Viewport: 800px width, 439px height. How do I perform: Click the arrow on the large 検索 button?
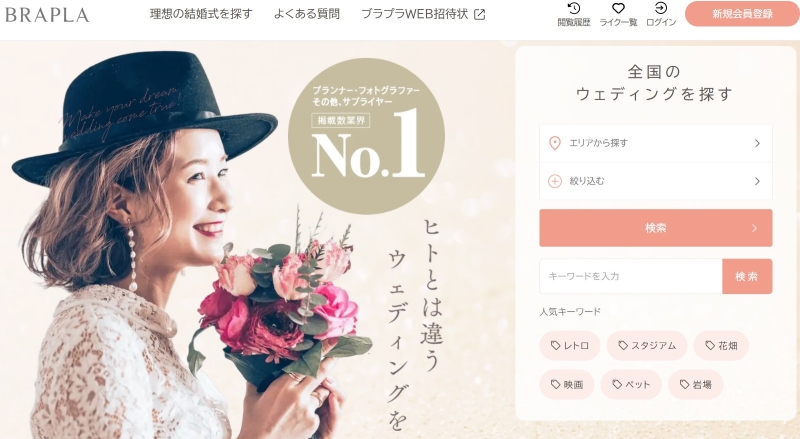coord(754,228)
